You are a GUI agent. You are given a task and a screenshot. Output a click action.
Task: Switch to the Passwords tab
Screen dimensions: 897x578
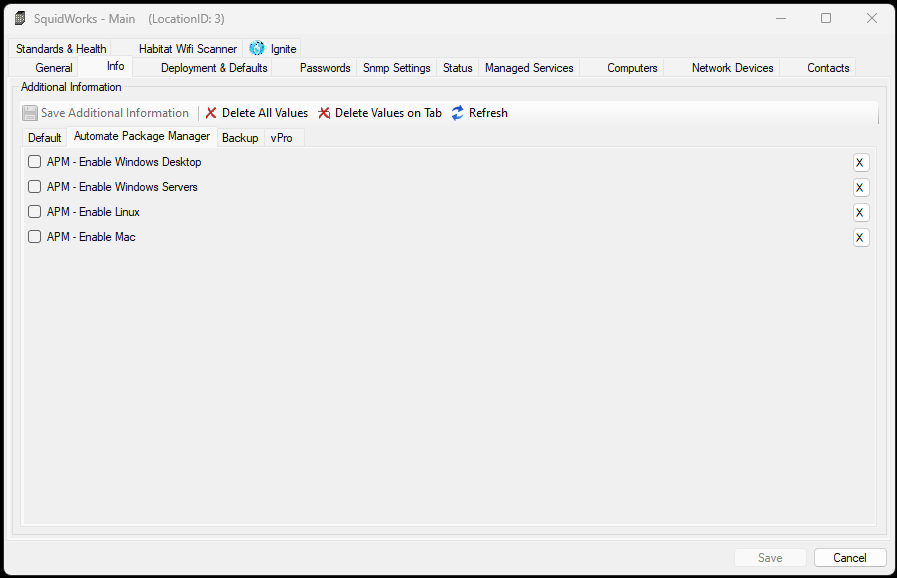(325, 68)
